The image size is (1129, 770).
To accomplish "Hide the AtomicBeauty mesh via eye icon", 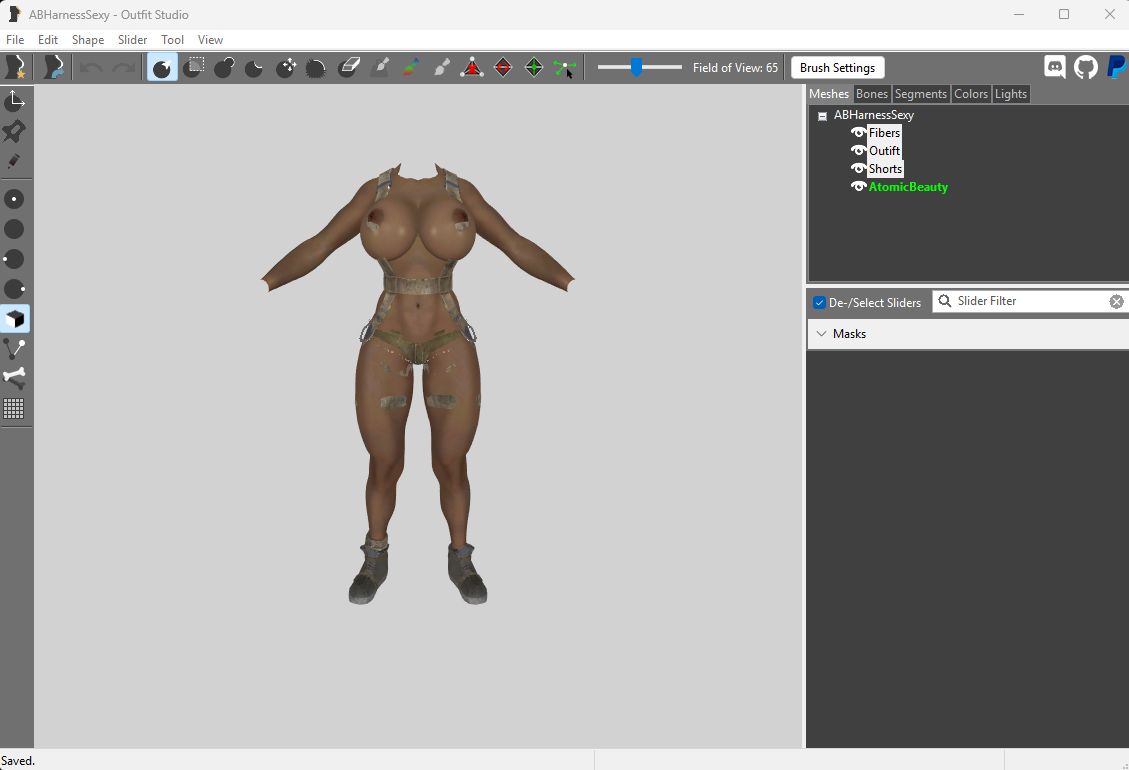I will coord(858,187).
